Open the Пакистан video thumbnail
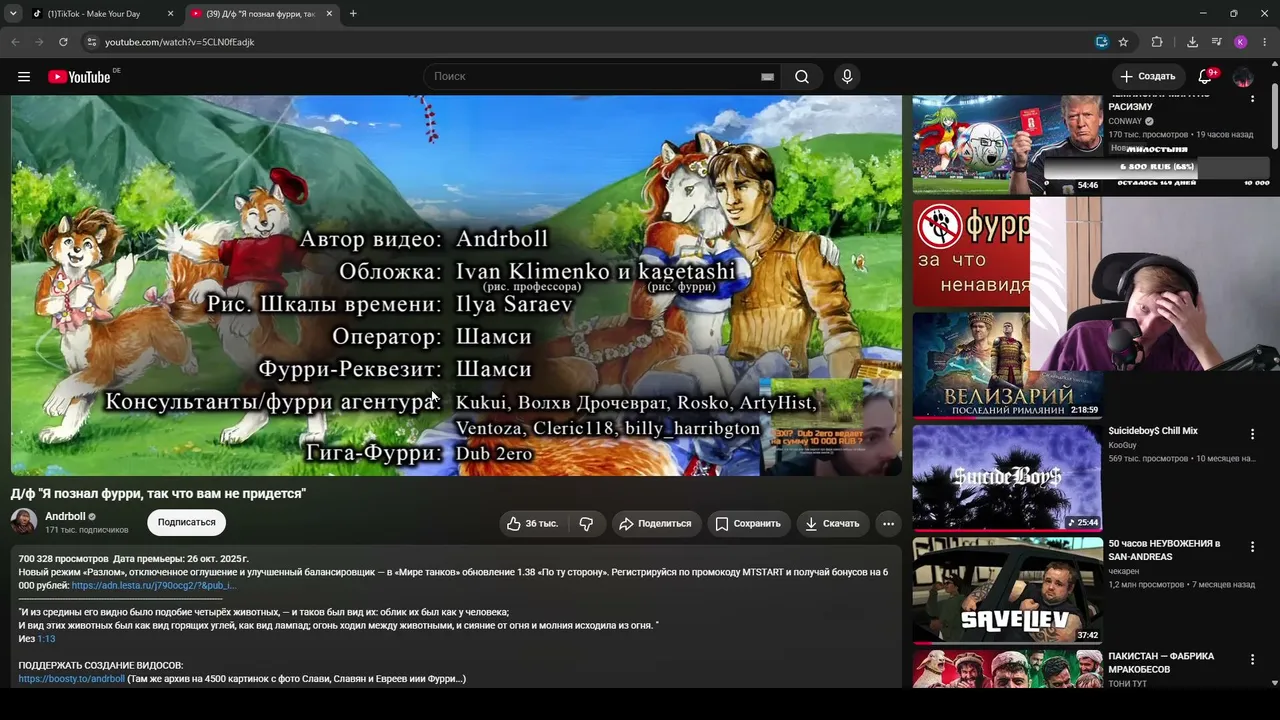1280x720 pixels. click(1007, 669)
